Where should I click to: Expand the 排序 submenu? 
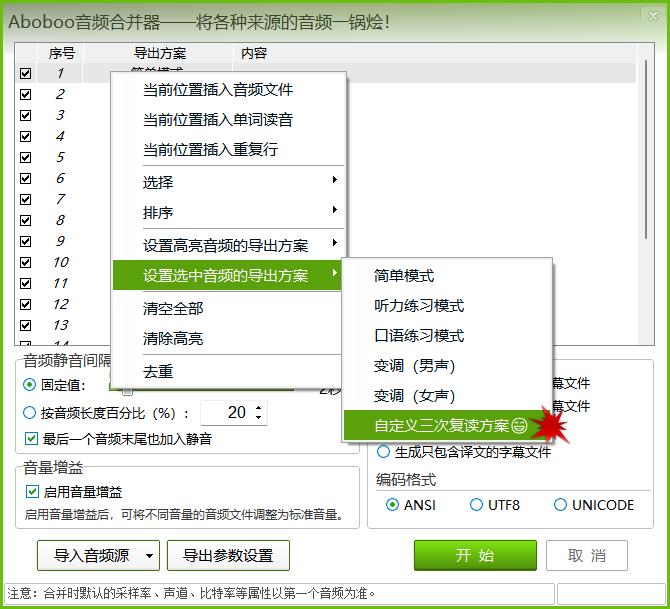(x=228, y=212)
